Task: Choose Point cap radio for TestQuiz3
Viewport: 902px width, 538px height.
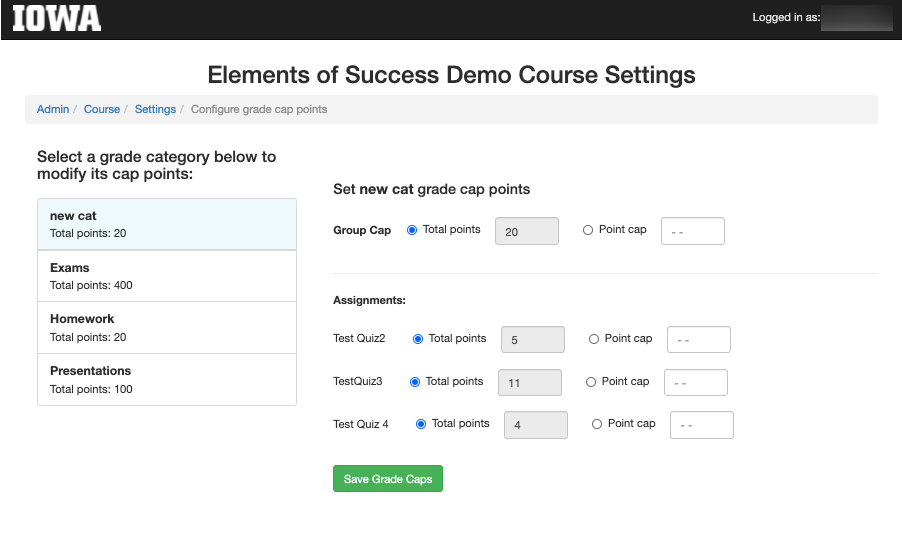Action: [x=591, y=382]
